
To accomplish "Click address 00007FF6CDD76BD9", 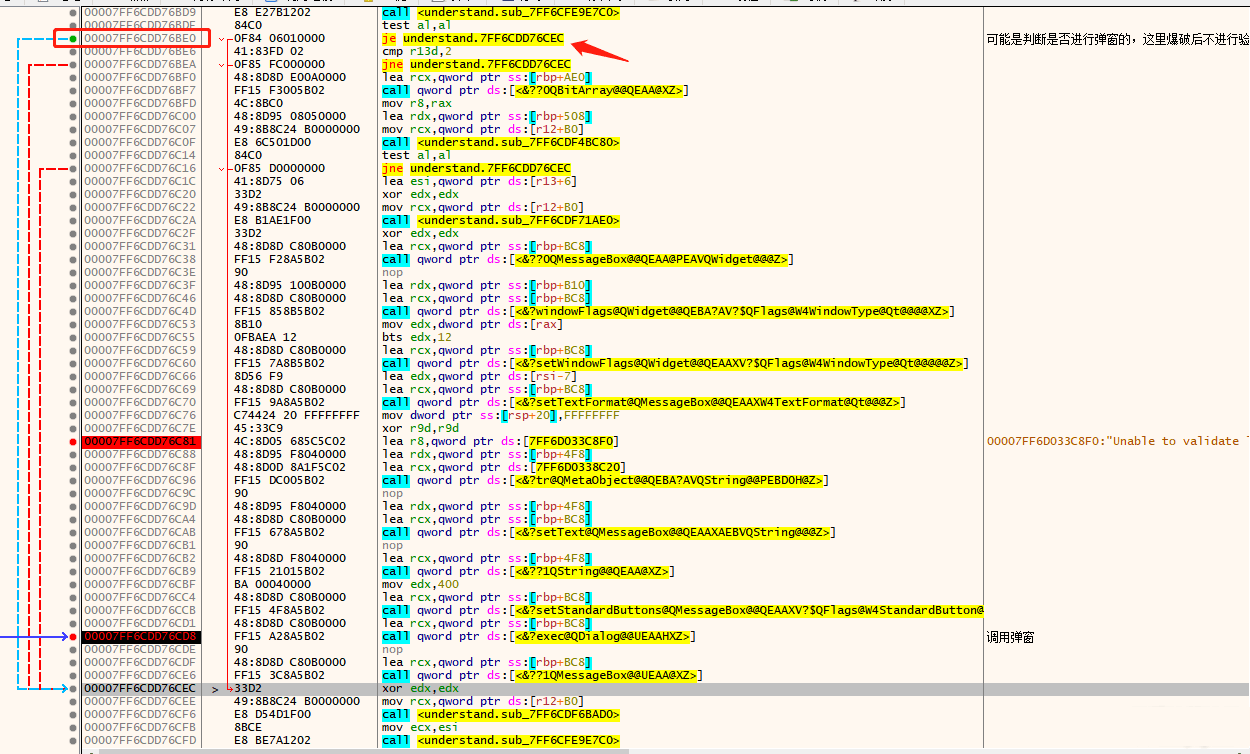I will pos(140,12).
